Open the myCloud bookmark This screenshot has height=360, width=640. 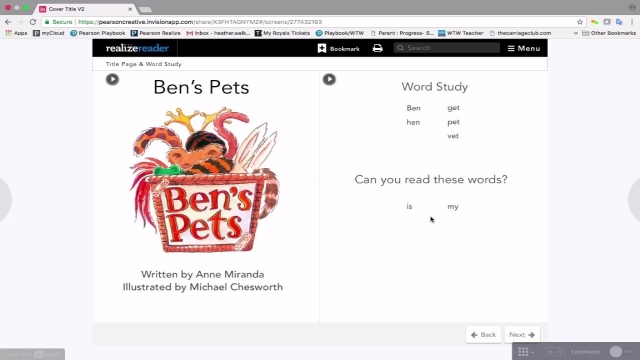49,33
